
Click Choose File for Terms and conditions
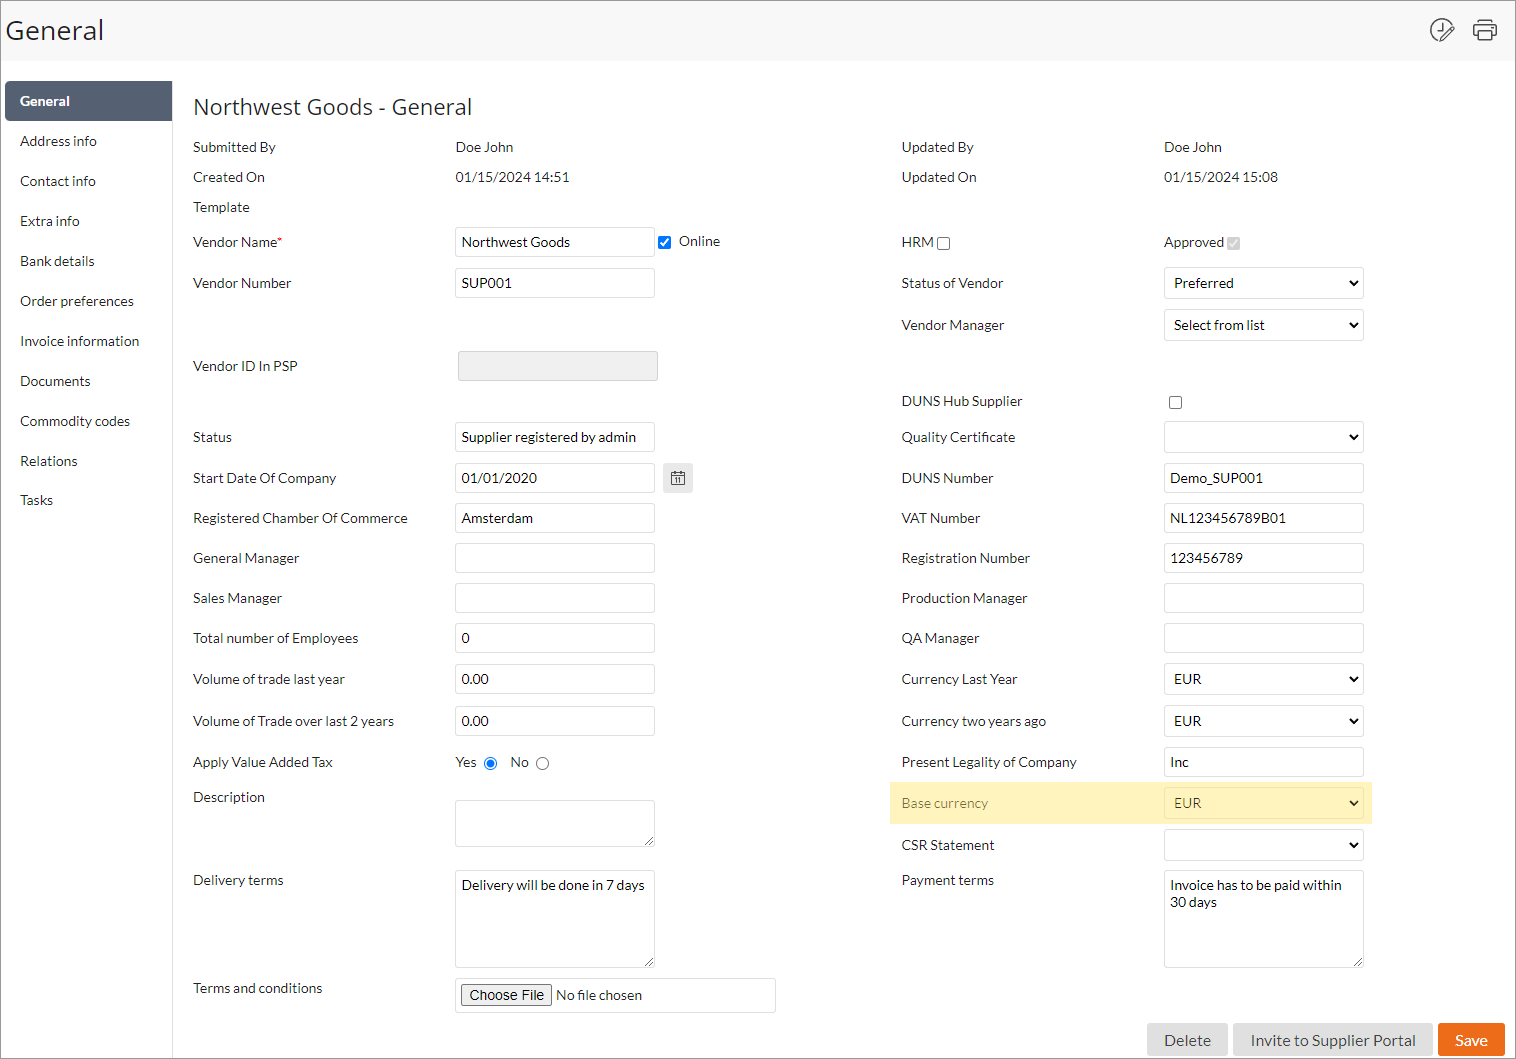click(506, 995)
